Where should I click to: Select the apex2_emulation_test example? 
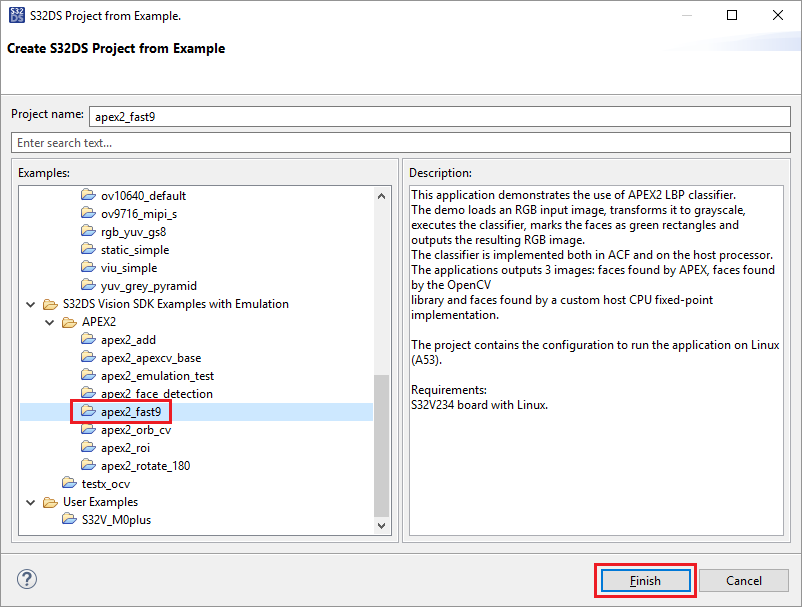pos(157,376)
